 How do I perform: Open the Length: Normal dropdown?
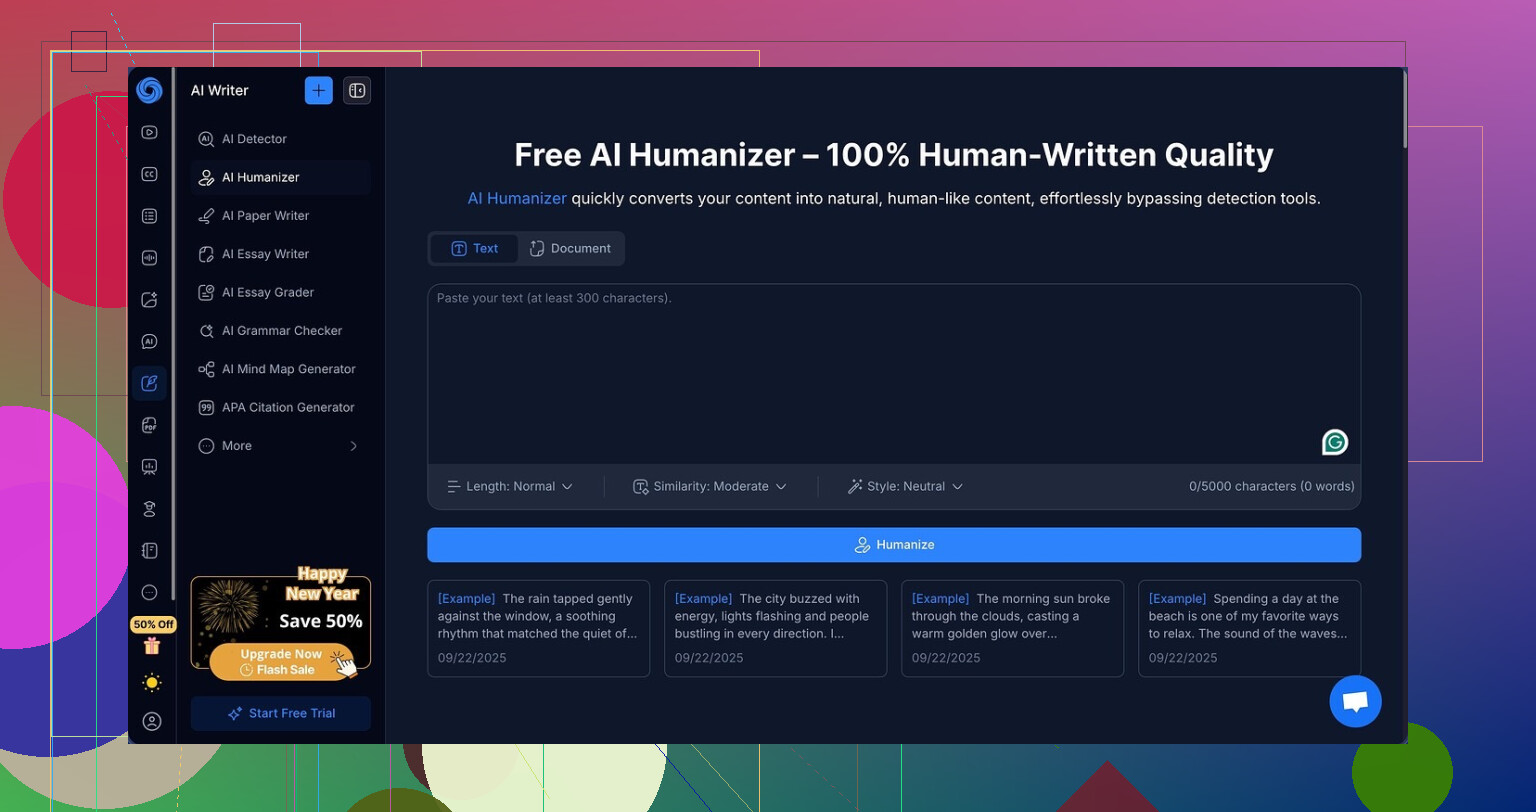[511, 486]
